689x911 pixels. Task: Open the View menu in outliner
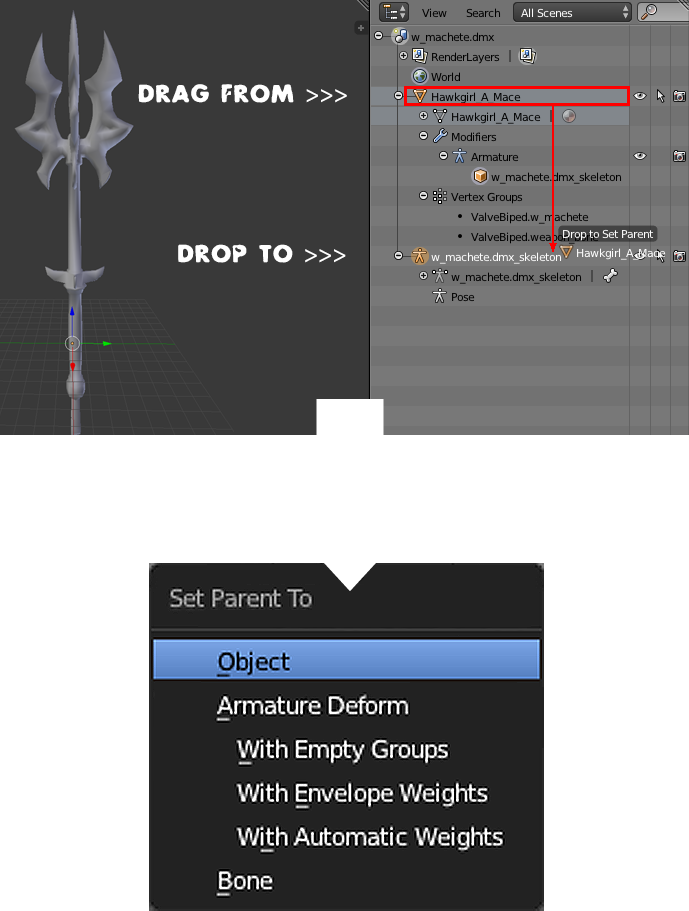(x=434, y=13)
